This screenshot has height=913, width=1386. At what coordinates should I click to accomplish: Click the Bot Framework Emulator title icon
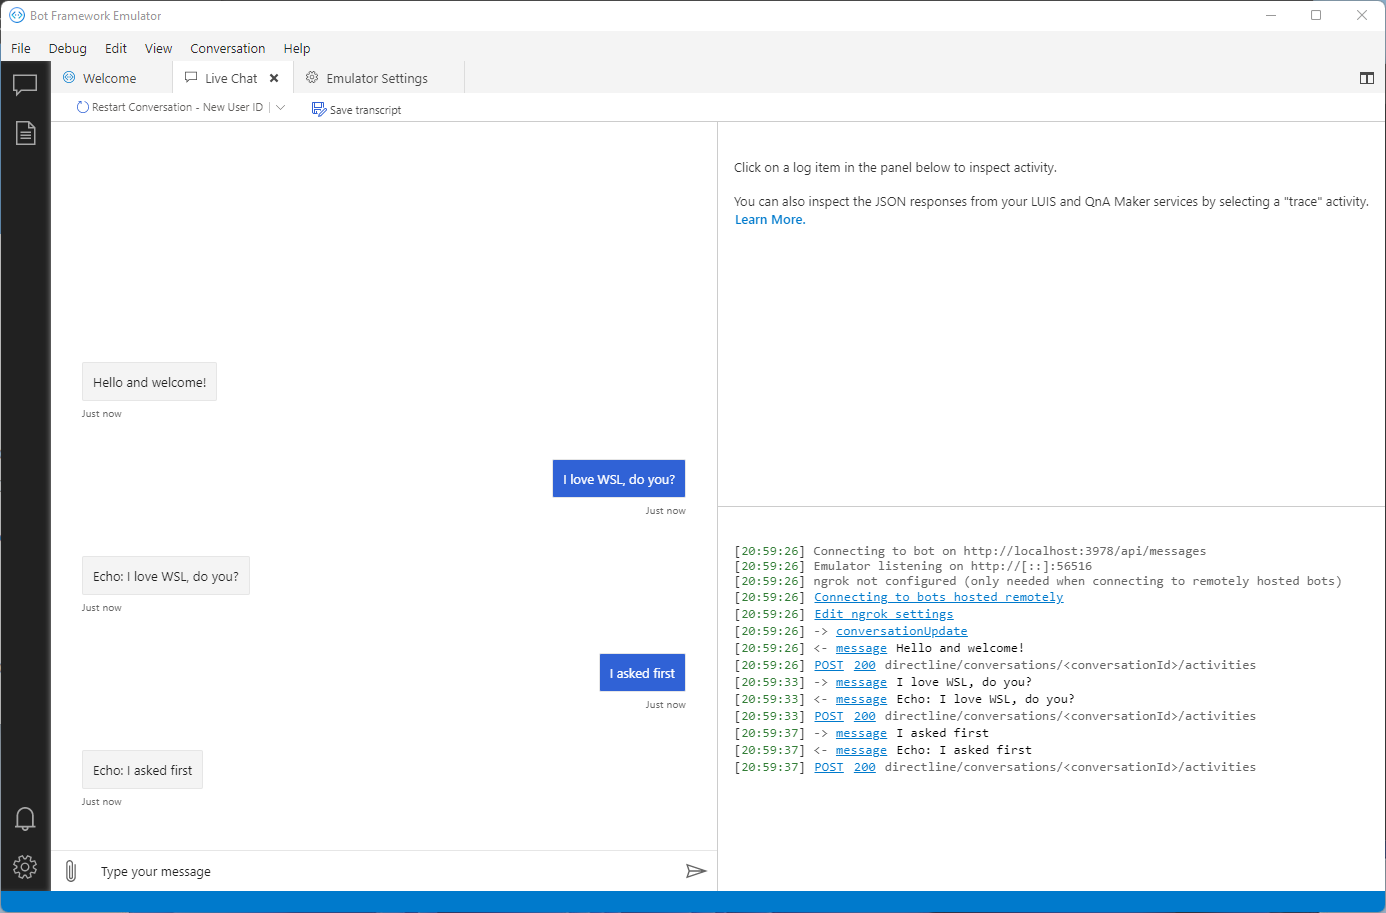[x=17, y=15]
